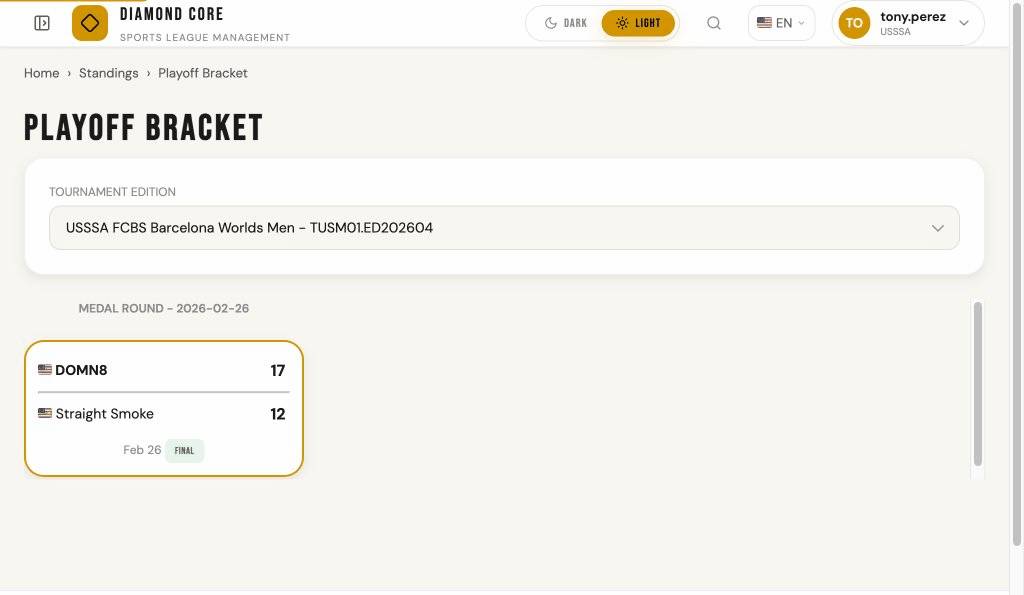The width and height of the screenshot is (1024, 595).
Task: Click the TO user avatar
Action: tap(854, 23)
